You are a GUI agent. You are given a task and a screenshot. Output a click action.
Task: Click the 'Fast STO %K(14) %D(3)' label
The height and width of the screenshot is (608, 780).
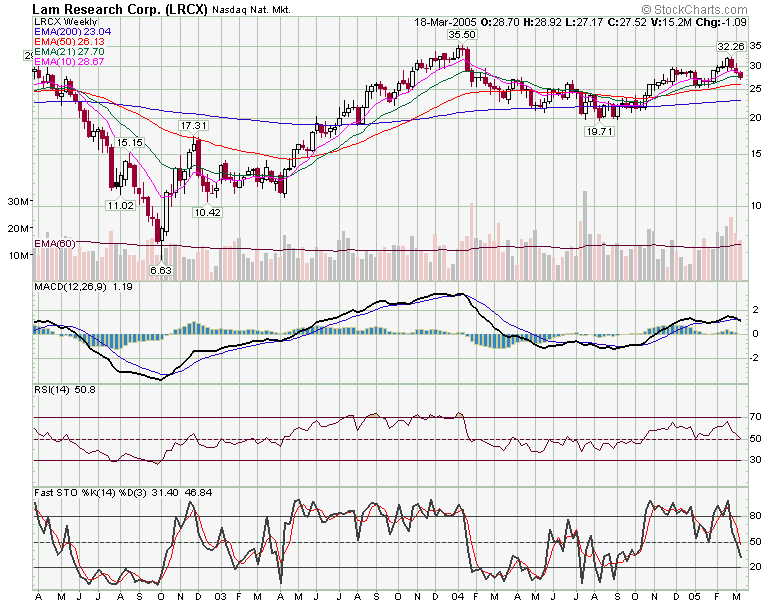[x=91, y=493]
